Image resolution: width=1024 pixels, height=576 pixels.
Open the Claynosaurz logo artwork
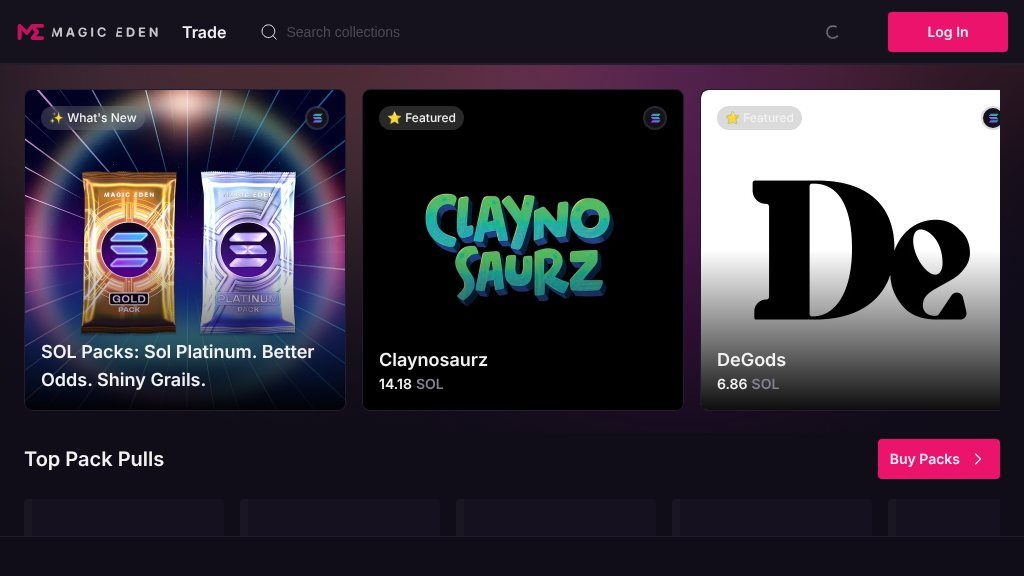click(518, 248)
